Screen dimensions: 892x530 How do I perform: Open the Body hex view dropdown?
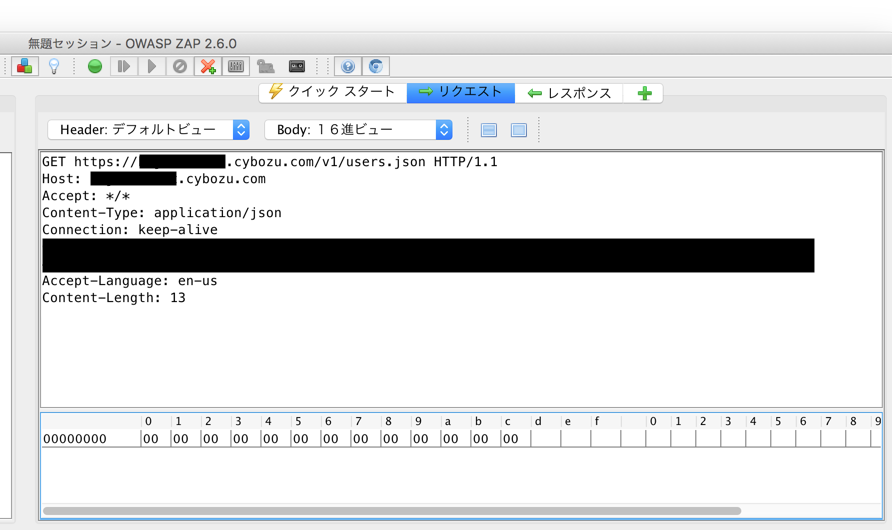click(358, 130)
